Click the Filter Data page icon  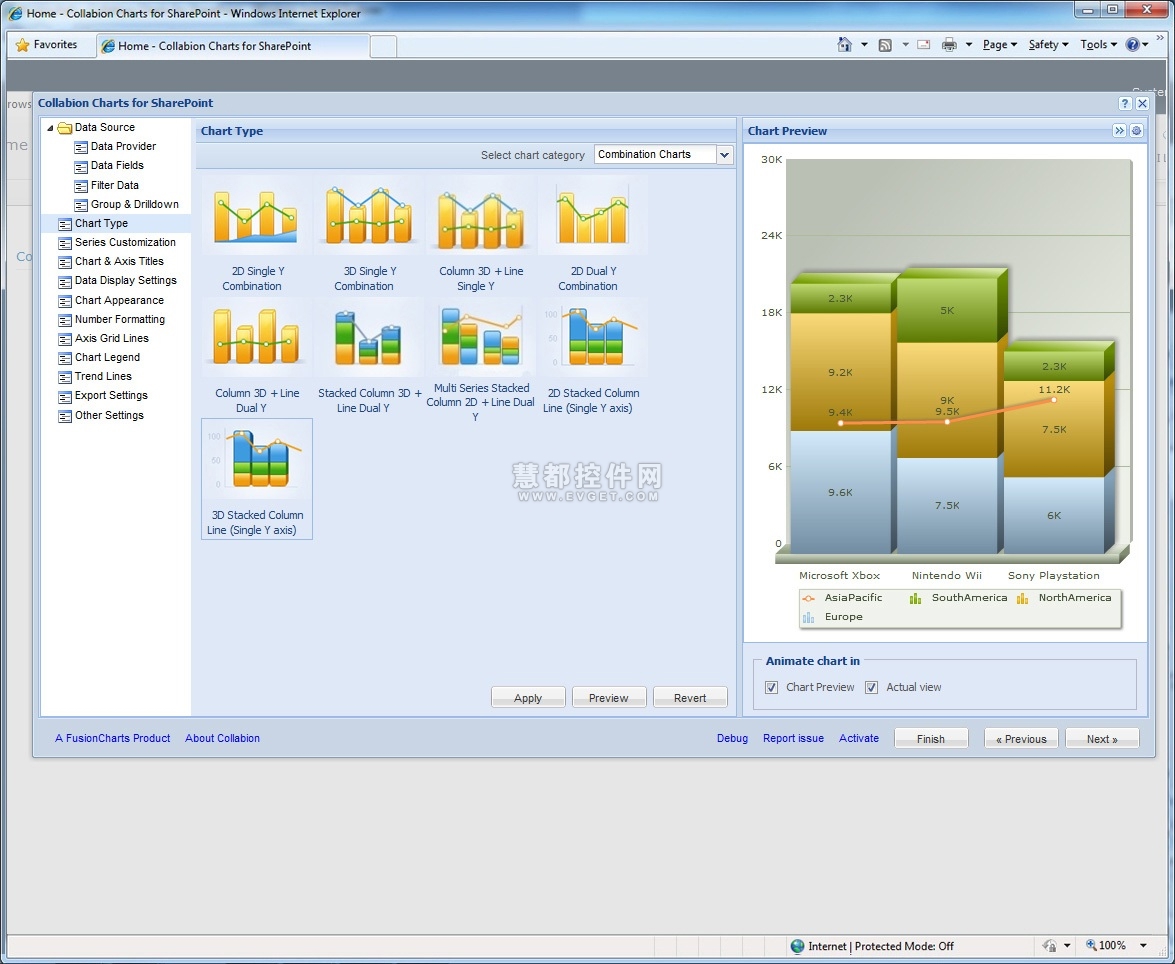[x=81, y=186]
